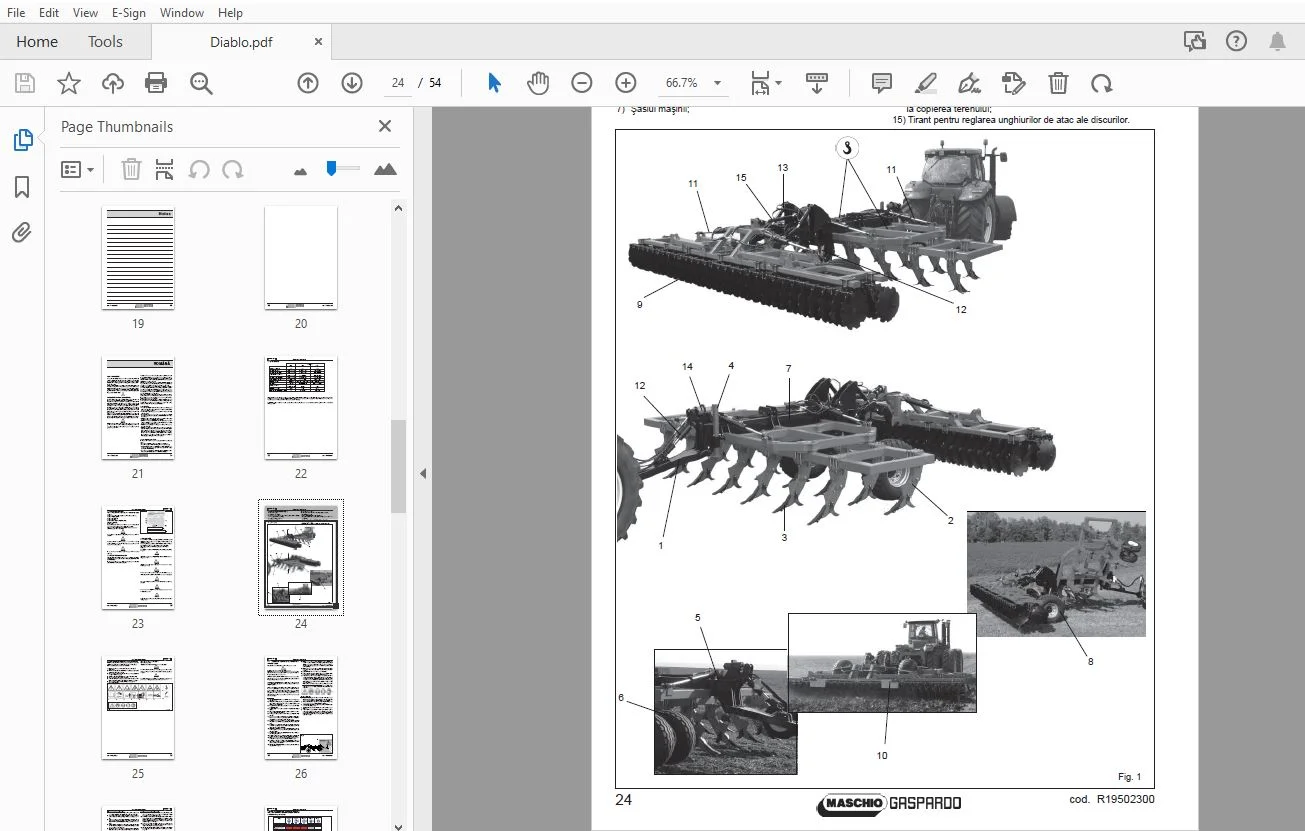The width and height of the screenshot is (1305, 831).
Task: Switch to the Home tab
Action: coord(37,41)
